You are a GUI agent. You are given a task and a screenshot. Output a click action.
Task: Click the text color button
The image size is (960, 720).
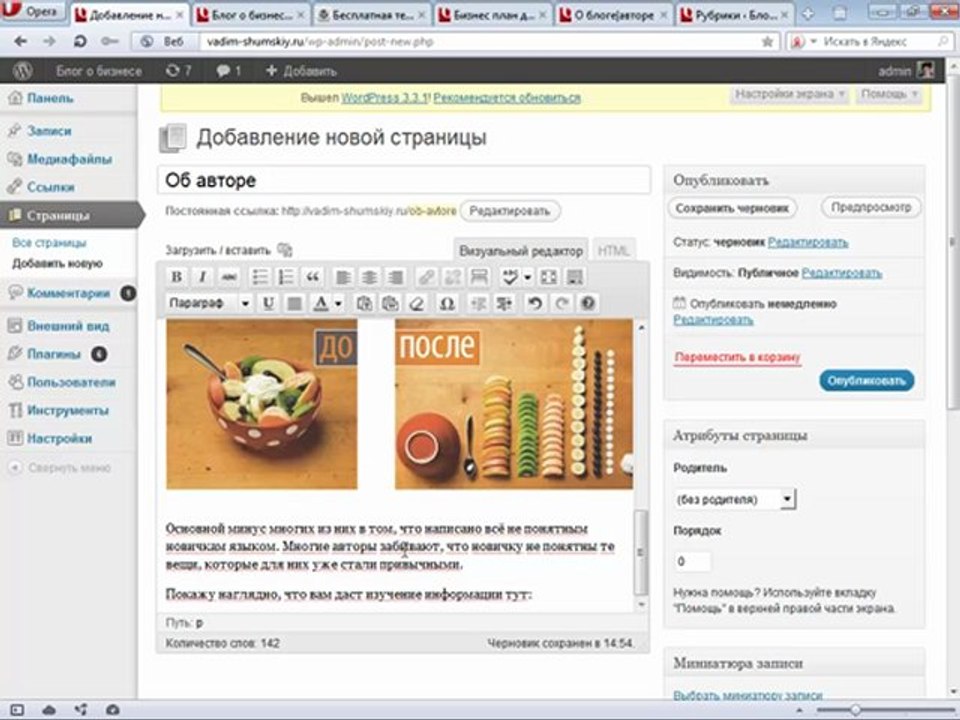tap(321, 303)
